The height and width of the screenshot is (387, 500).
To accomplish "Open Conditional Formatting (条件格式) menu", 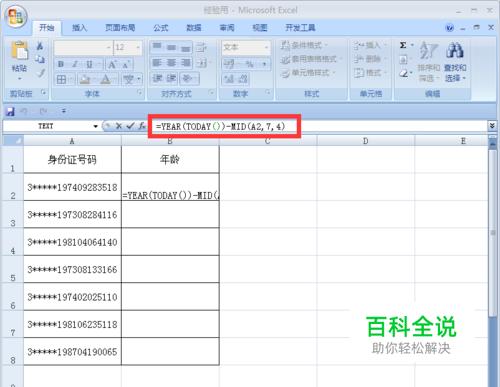I will [x=304, y=45].
